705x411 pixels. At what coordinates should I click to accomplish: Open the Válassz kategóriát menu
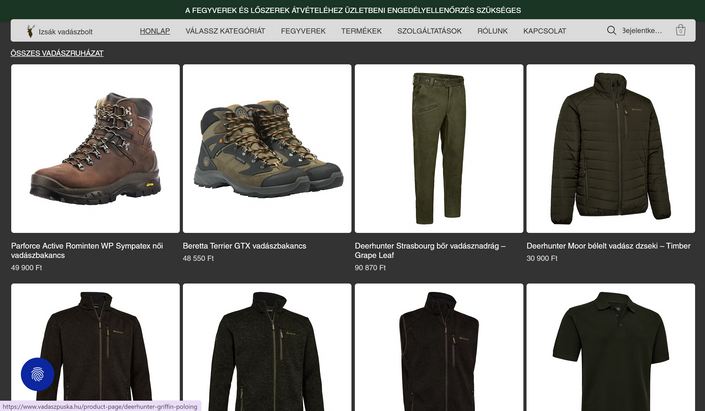click(x=225, y=31)
